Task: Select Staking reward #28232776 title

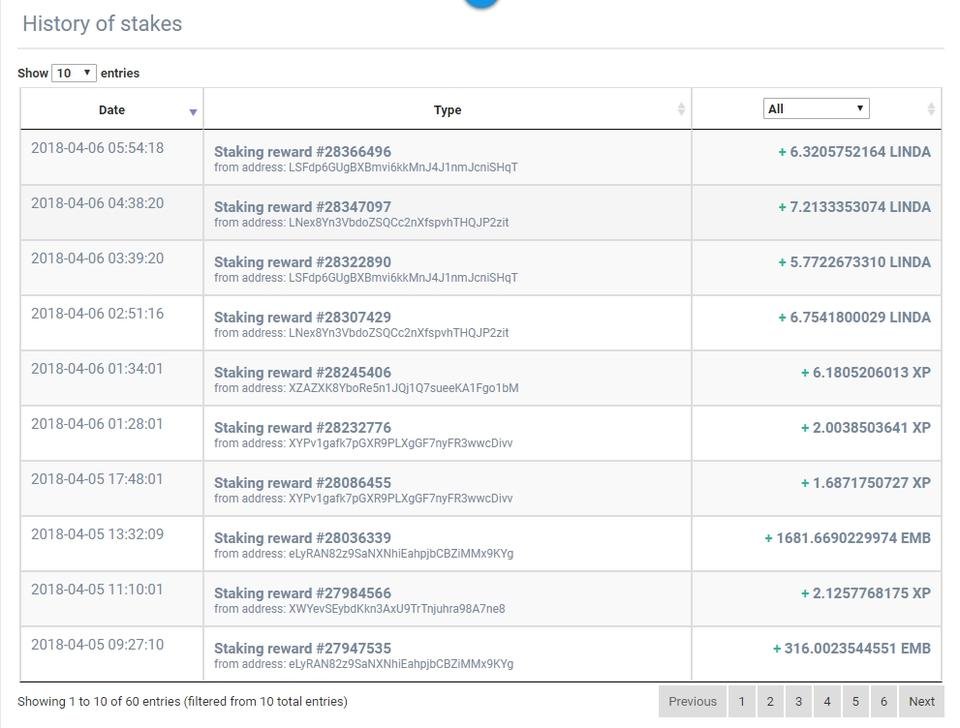Action: [302, 427]
